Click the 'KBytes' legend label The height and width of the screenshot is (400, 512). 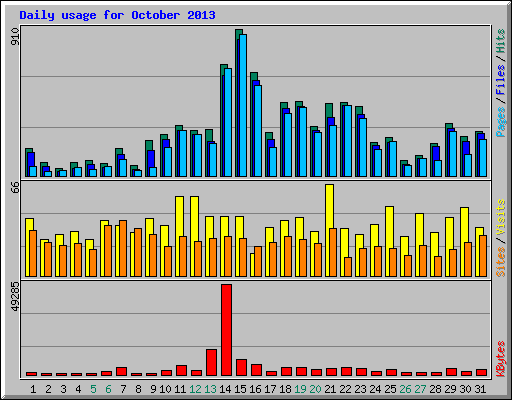pyautogui.click(x=500, y=359)
